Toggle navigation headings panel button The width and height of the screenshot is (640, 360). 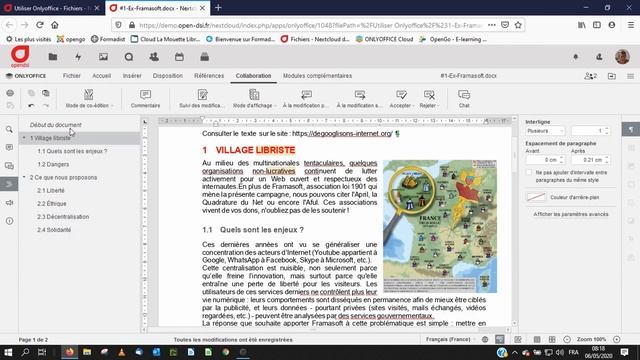(x=9, y=184)
